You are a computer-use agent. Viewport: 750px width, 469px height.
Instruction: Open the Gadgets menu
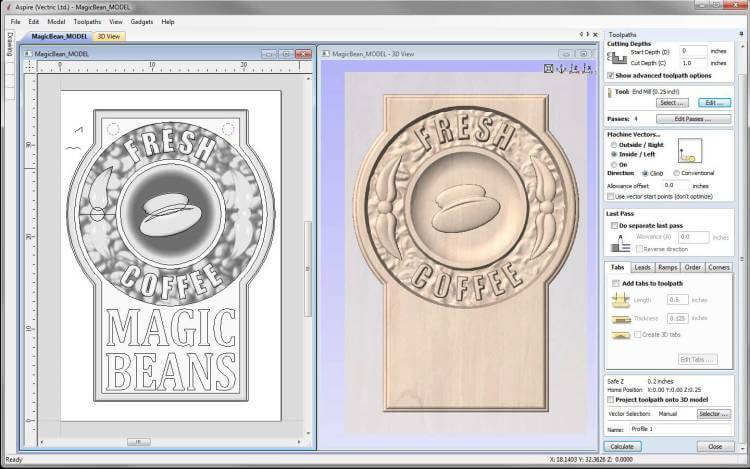click(142, 22)
